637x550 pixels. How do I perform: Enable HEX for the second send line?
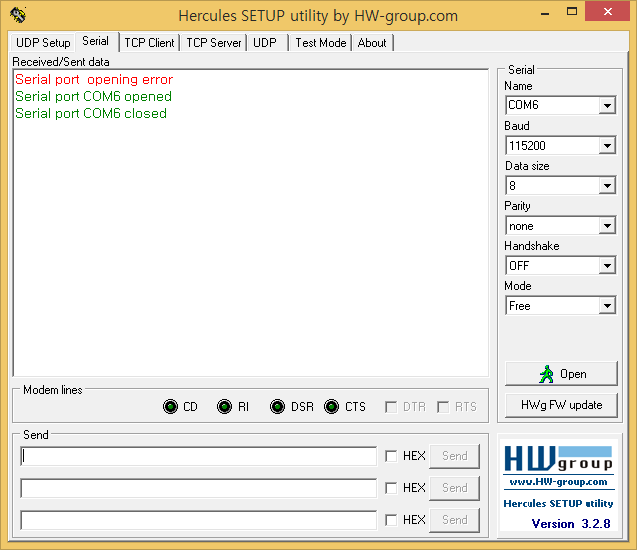[391, 488]
